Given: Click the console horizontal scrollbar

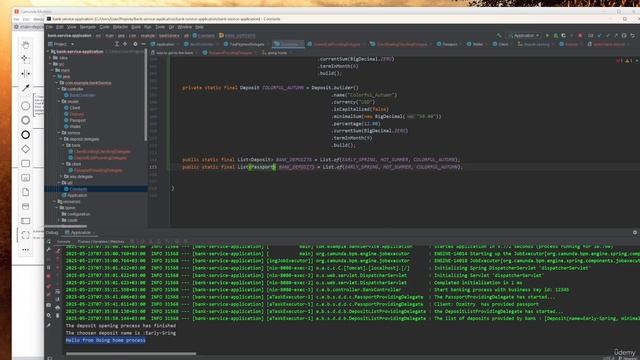Looking at the screenshot, I should (131, 353).
